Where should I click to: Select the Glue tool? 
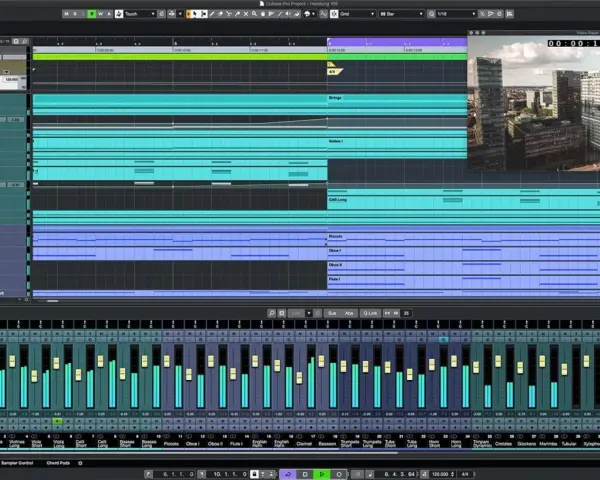[x=237, y=14]
